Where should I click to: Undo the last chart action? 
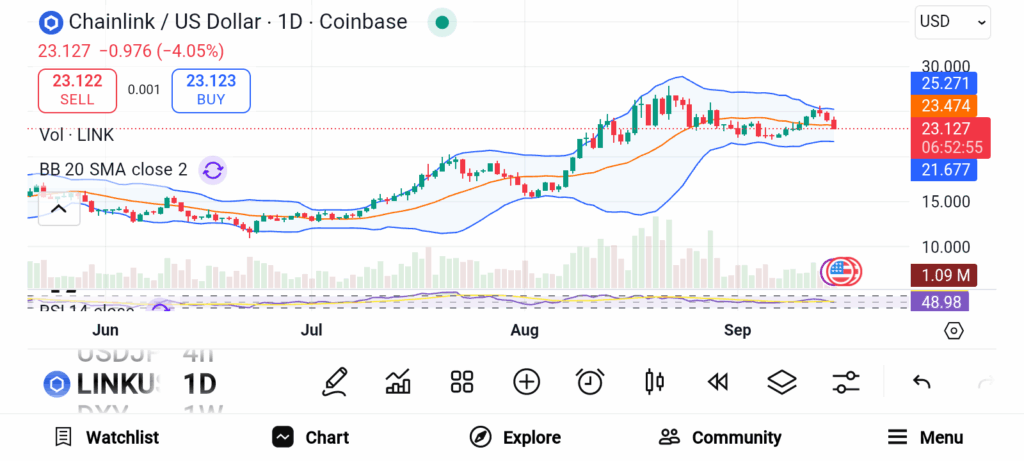coord(922,381)
